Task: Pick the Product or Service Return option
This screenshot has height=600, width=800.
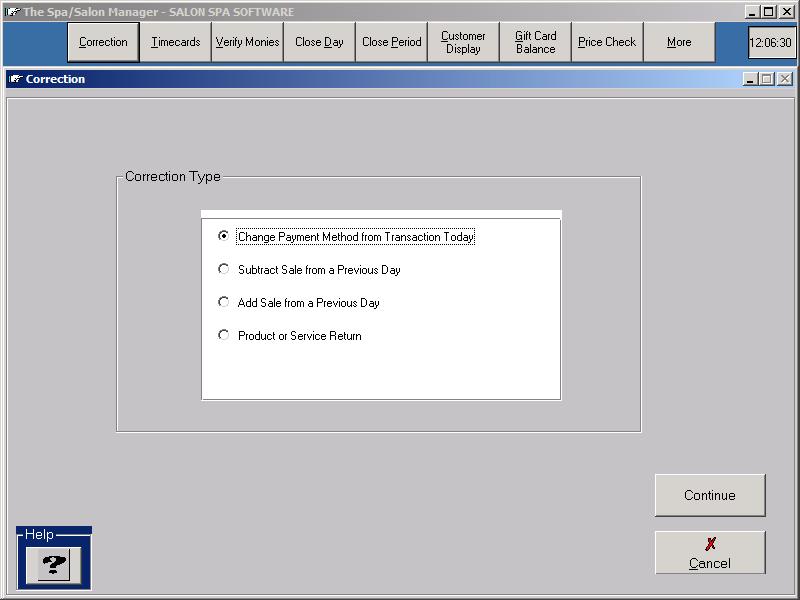Action: [224, 336]
